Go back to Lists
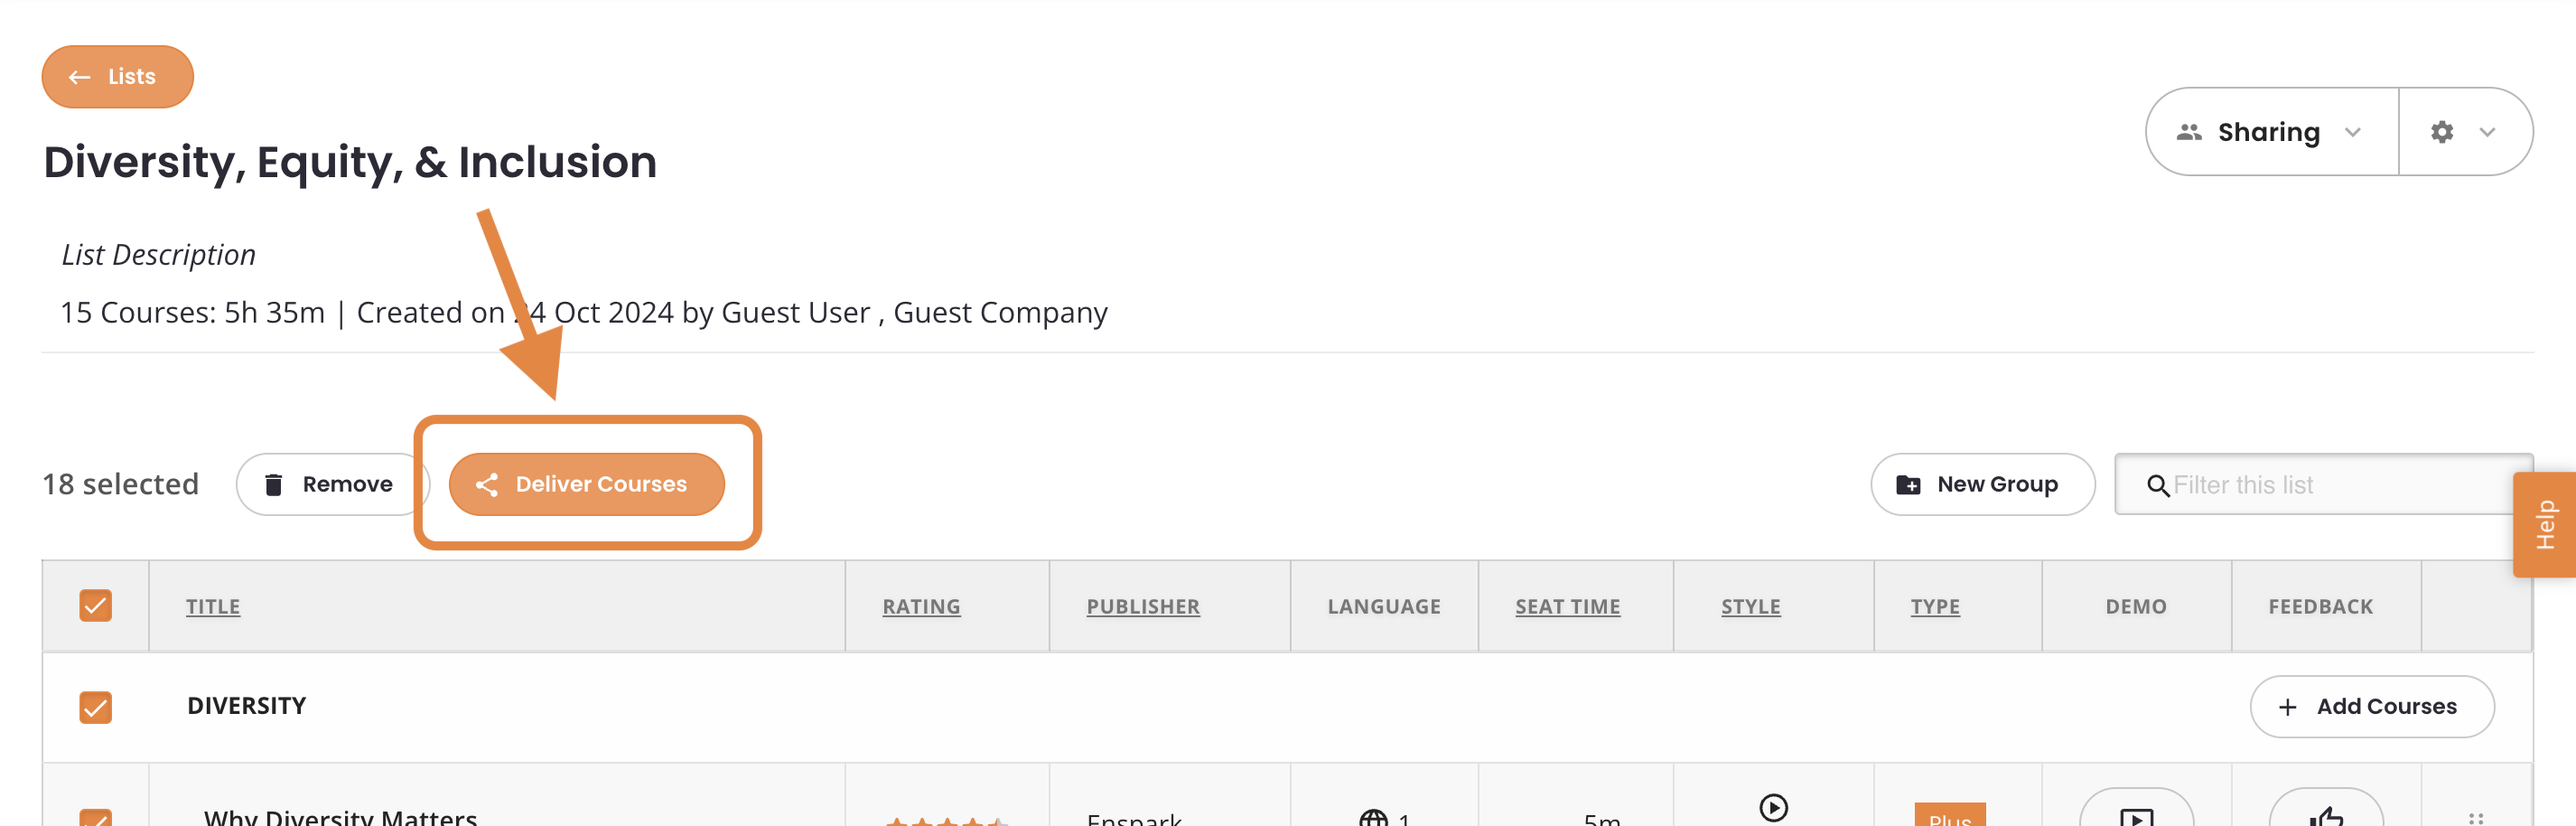 117,77
